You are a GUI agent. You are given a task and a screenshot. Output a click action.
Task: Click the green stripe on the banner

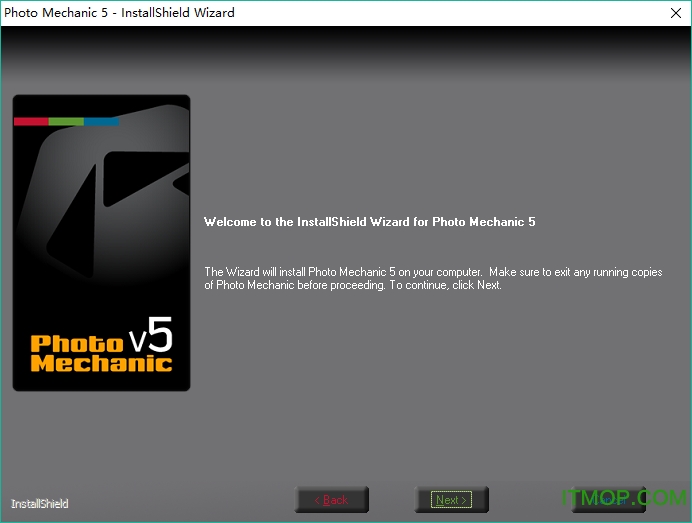tap(66, 122)
